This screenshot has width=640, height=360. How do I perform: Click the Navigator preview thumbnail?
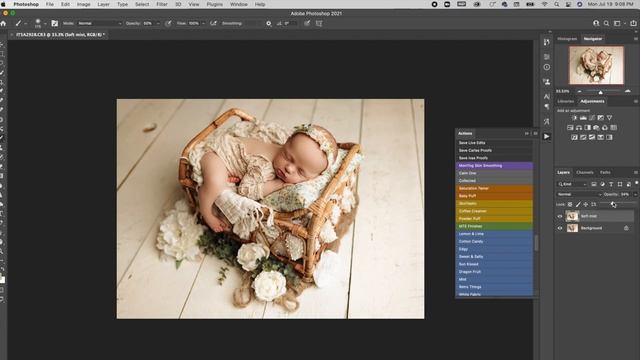(x=596, y=65)
